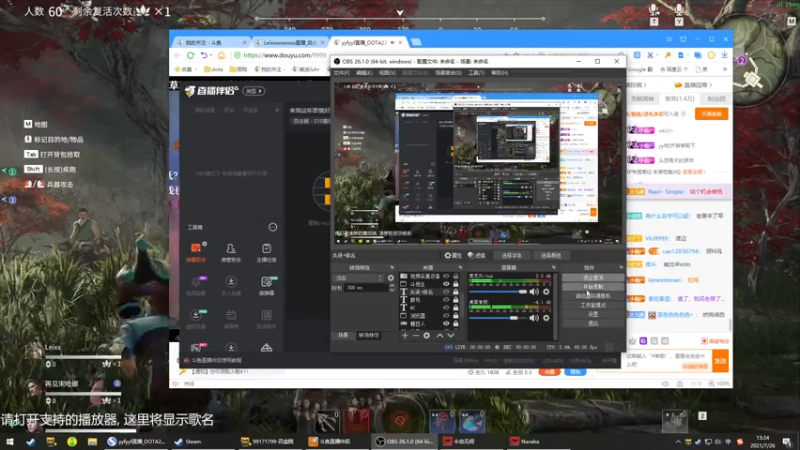Open the filters button in OBS toolbar

pos(477,256)
